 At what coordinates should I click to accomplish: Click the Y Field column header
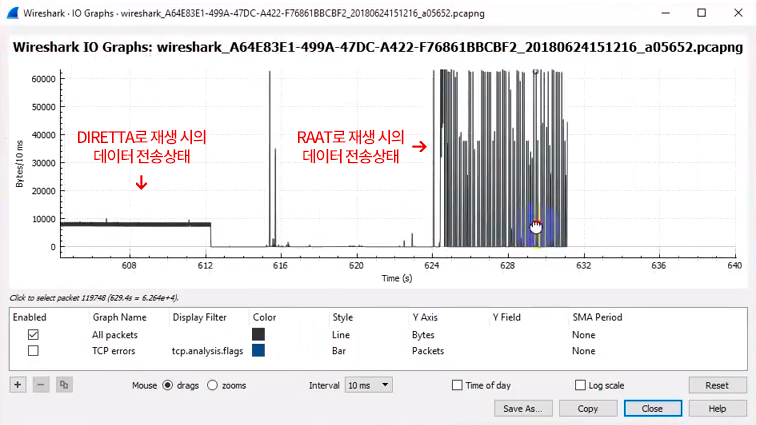tap(506, 317)
